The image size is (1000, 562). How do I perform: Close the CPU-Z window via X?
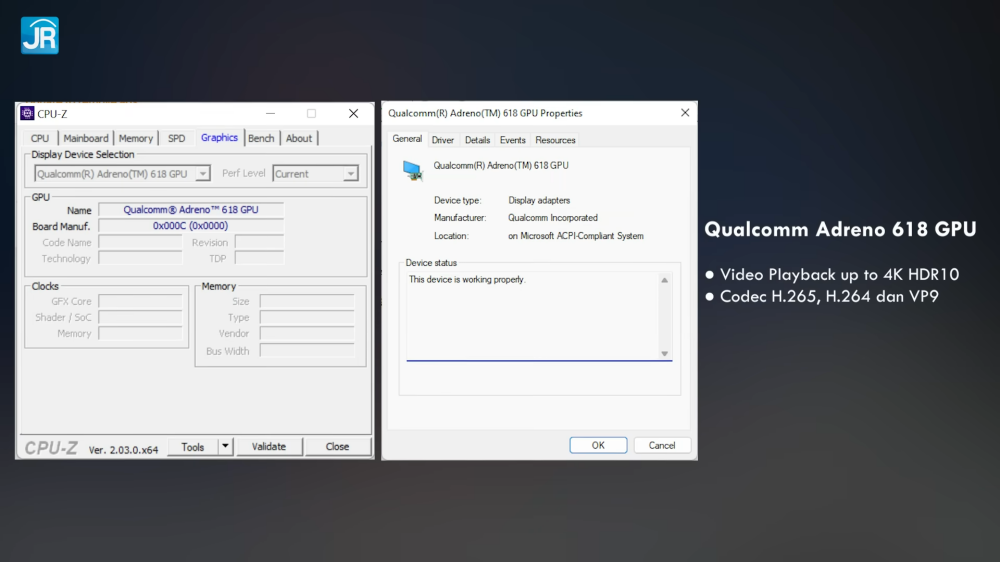(353, 114)
